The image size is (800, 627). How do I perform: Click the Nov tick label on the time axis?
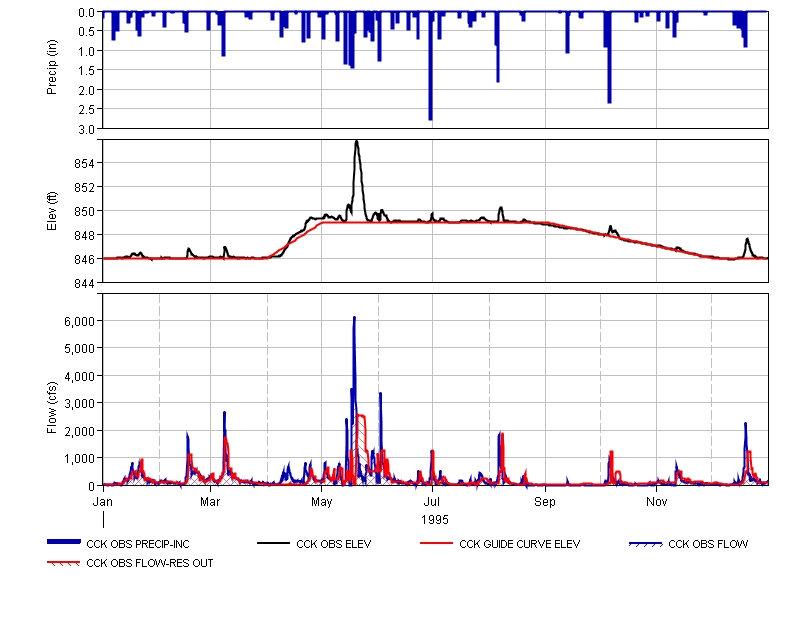[x=656, y=500]
